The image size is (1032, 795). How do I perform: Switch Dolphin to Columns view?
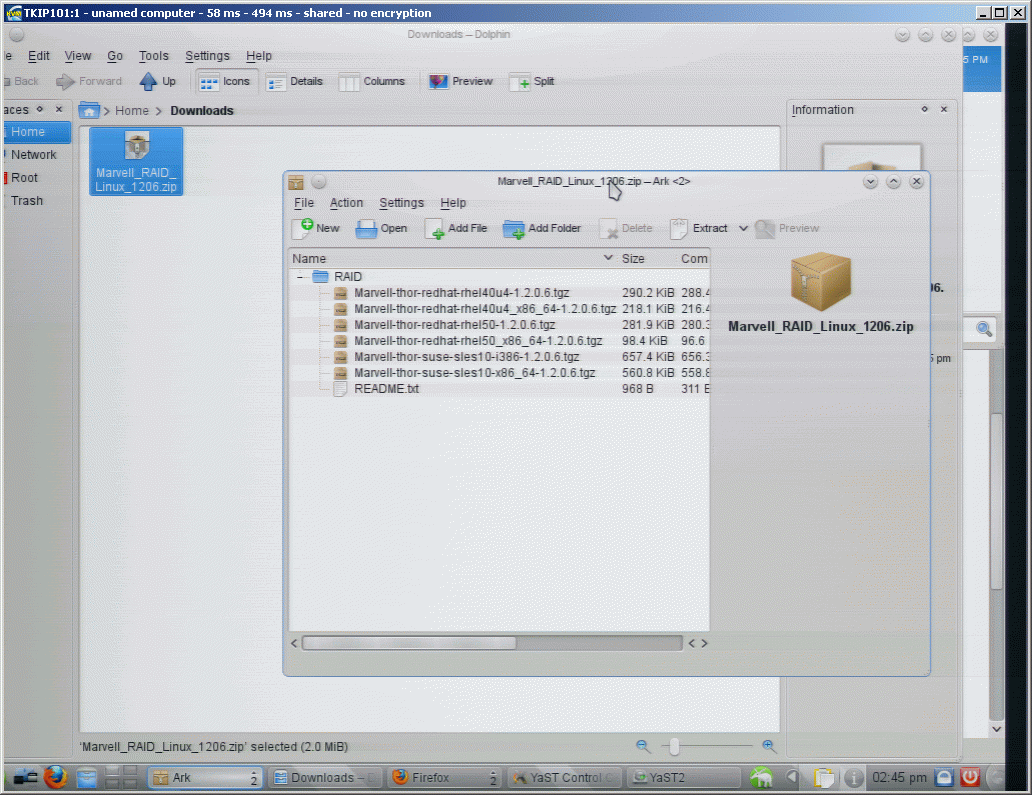[372, 82]
